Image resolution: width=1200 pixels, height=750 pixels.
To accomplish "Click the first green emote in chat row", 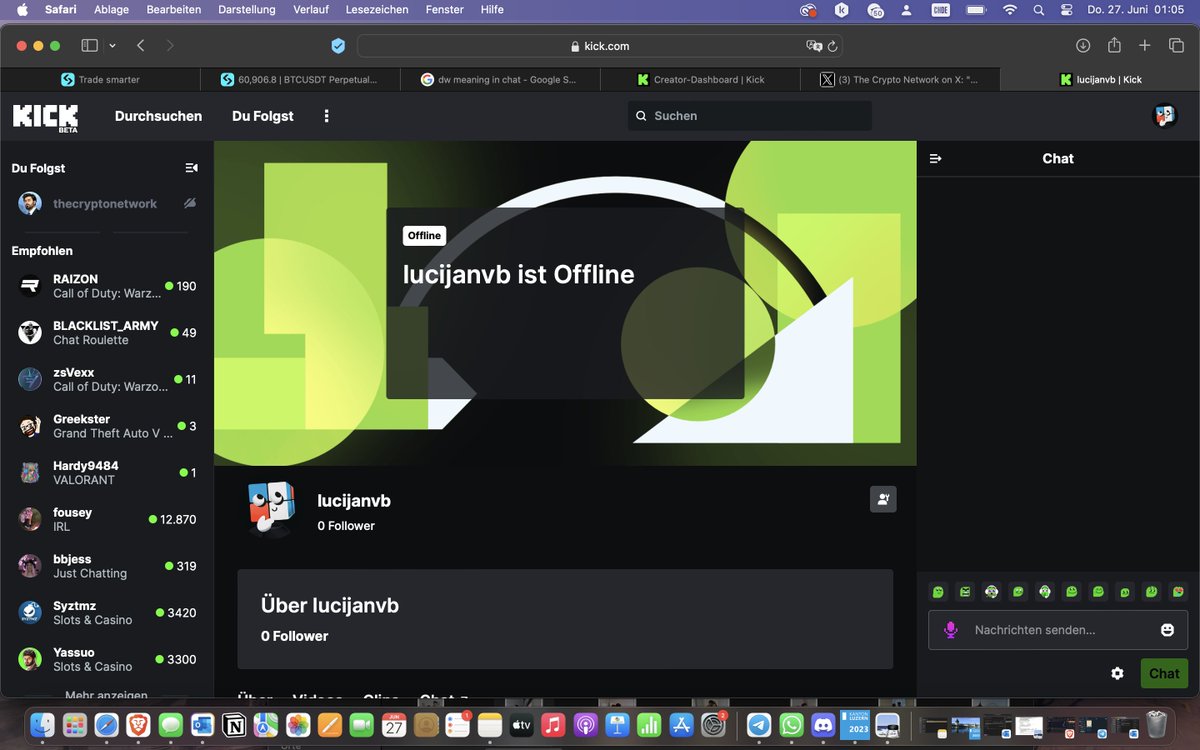I will click(x=938, y=592).
